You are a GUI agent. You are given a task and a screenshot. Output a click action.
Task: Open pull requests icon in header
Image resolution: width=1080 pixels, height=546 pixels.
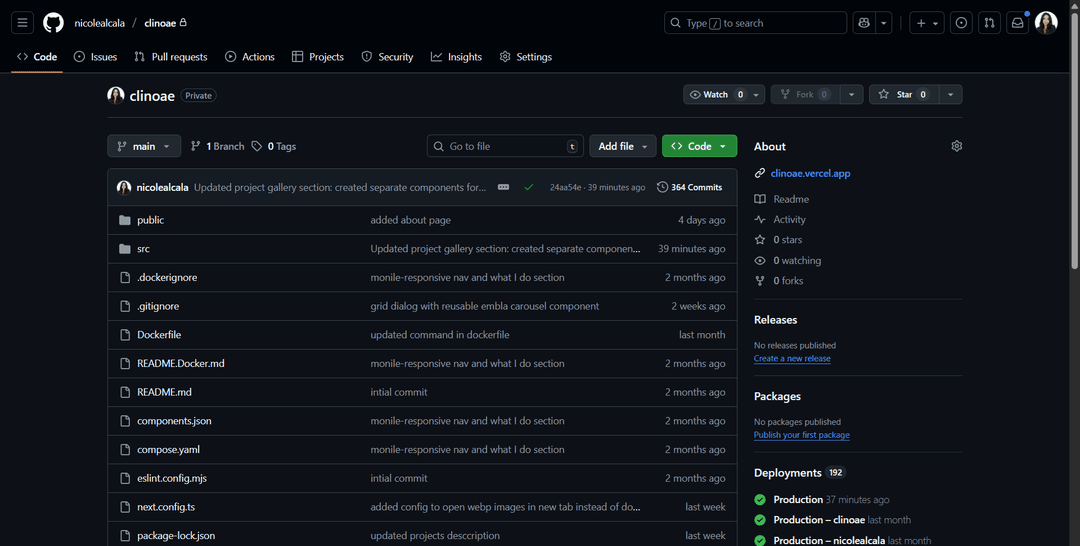click(989, 23)
